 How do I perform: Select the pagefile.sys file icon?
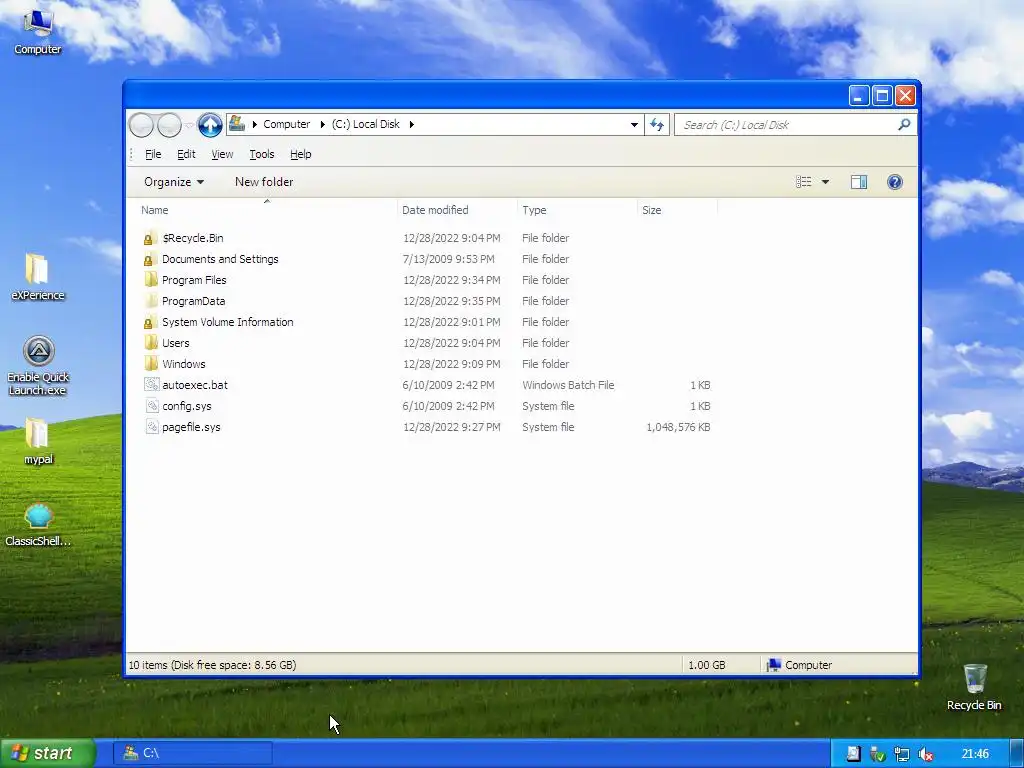coord(151,426)
